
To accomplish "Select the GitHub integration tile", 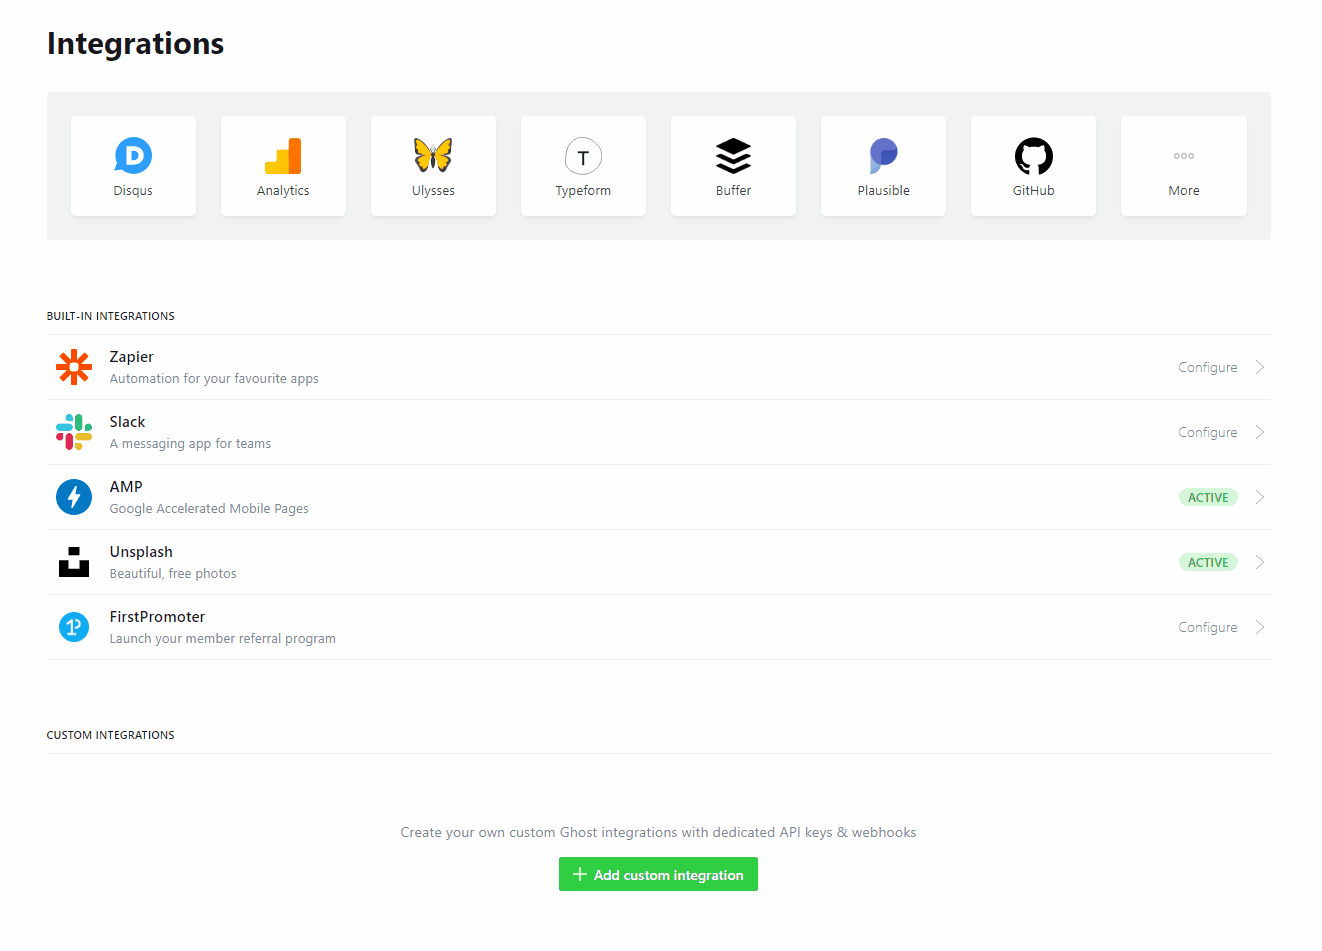I will tap(1033, 165).
